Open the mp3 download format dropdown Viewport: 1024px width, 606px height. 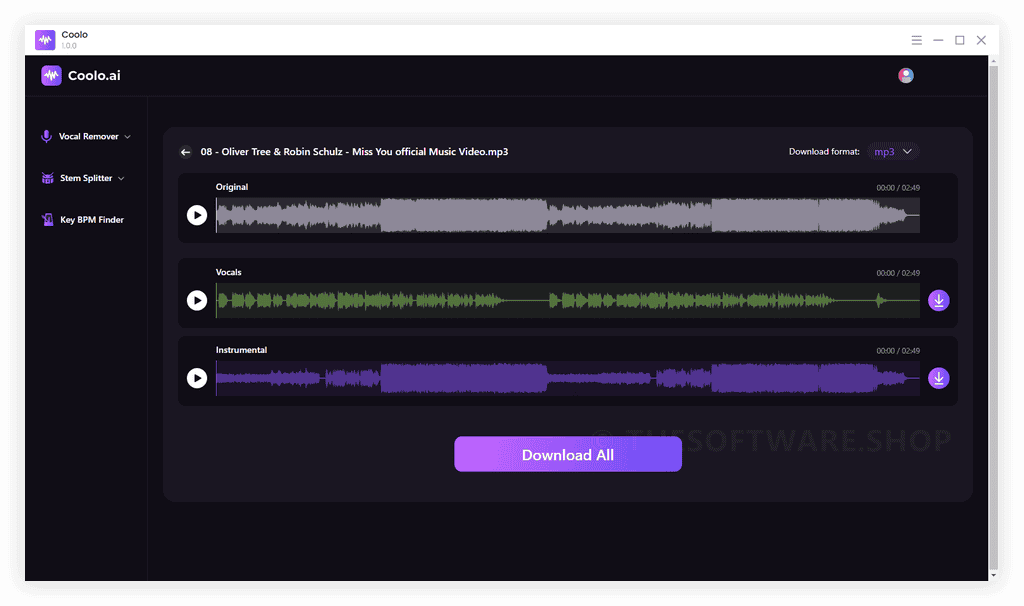click(893, 152)
